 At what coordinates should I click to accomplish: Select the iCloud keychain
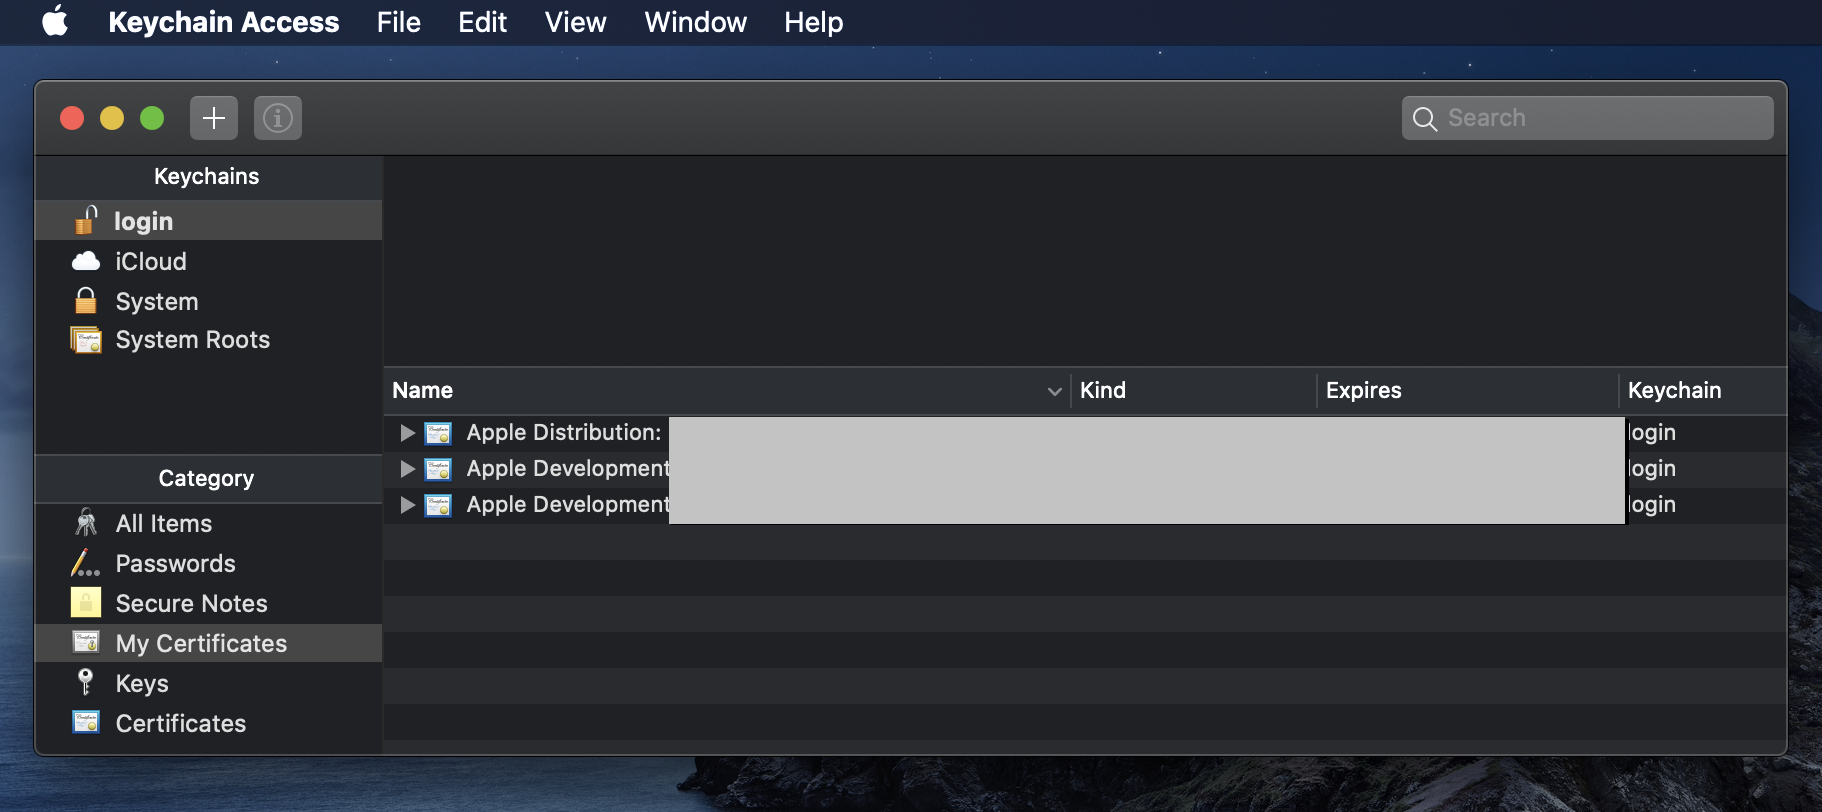point(209,261)
